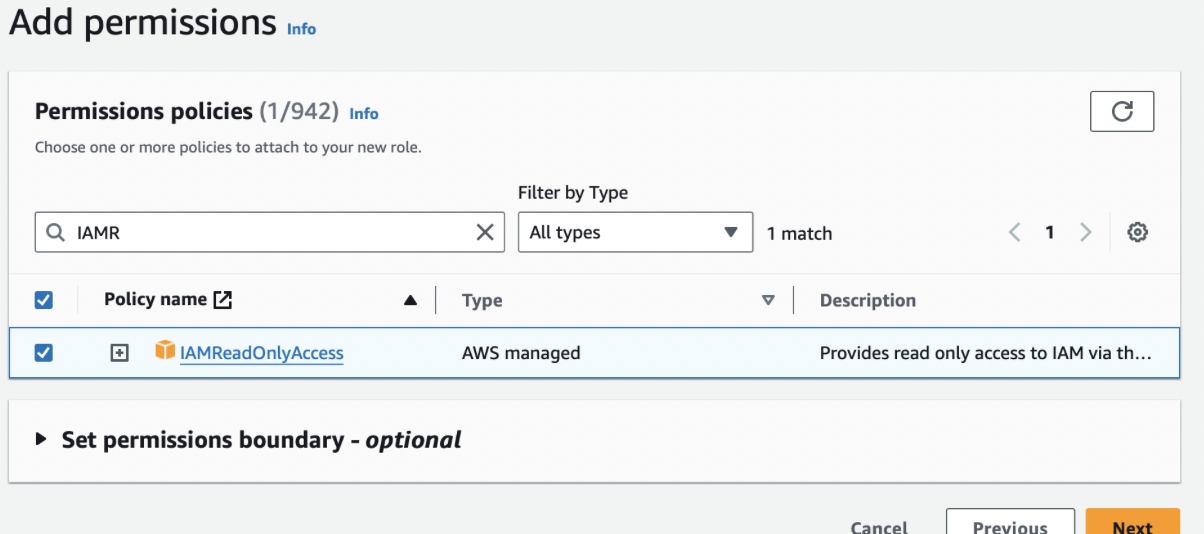
Task: Click the previous page chevron
Action: tap(1015, 232)
